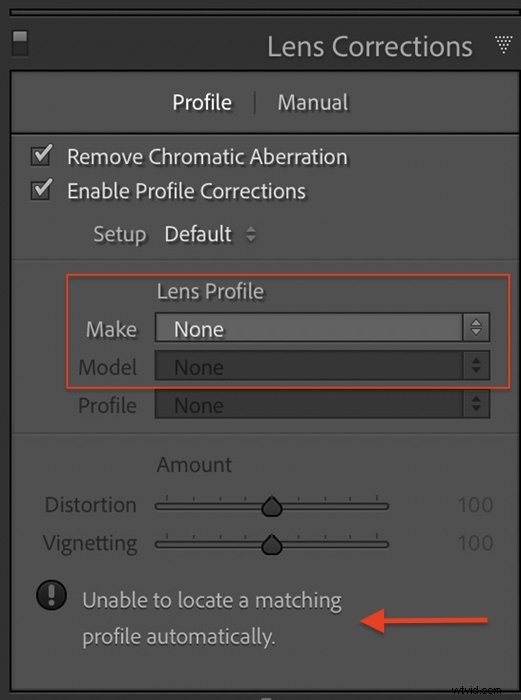Click the Make dropdown stepper arrows
The image size is (521, 700).
click(476, 328)
